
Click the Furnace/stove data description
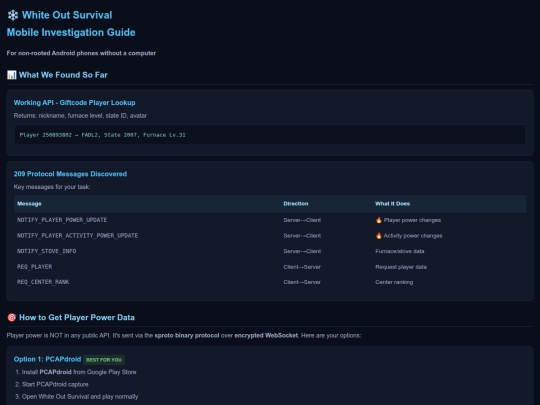399,251
